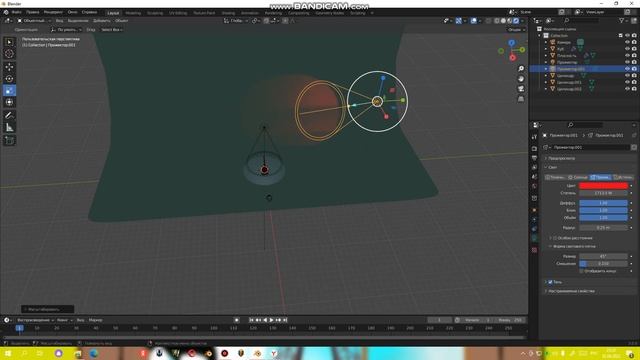The image size is (640, 360).
Task: Collapse the Light panel
Action: coord(546,167)
